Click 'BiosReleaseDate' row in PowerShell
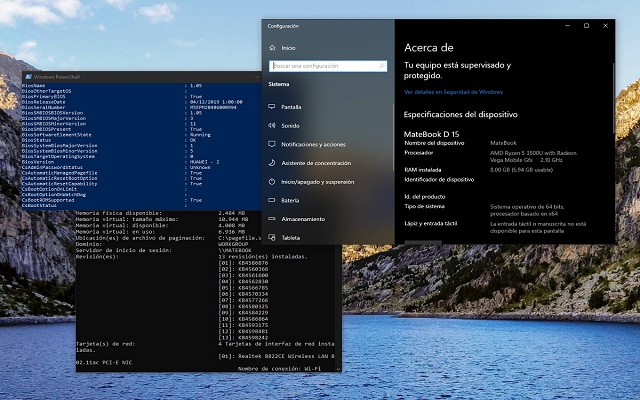 coord(132,102)
